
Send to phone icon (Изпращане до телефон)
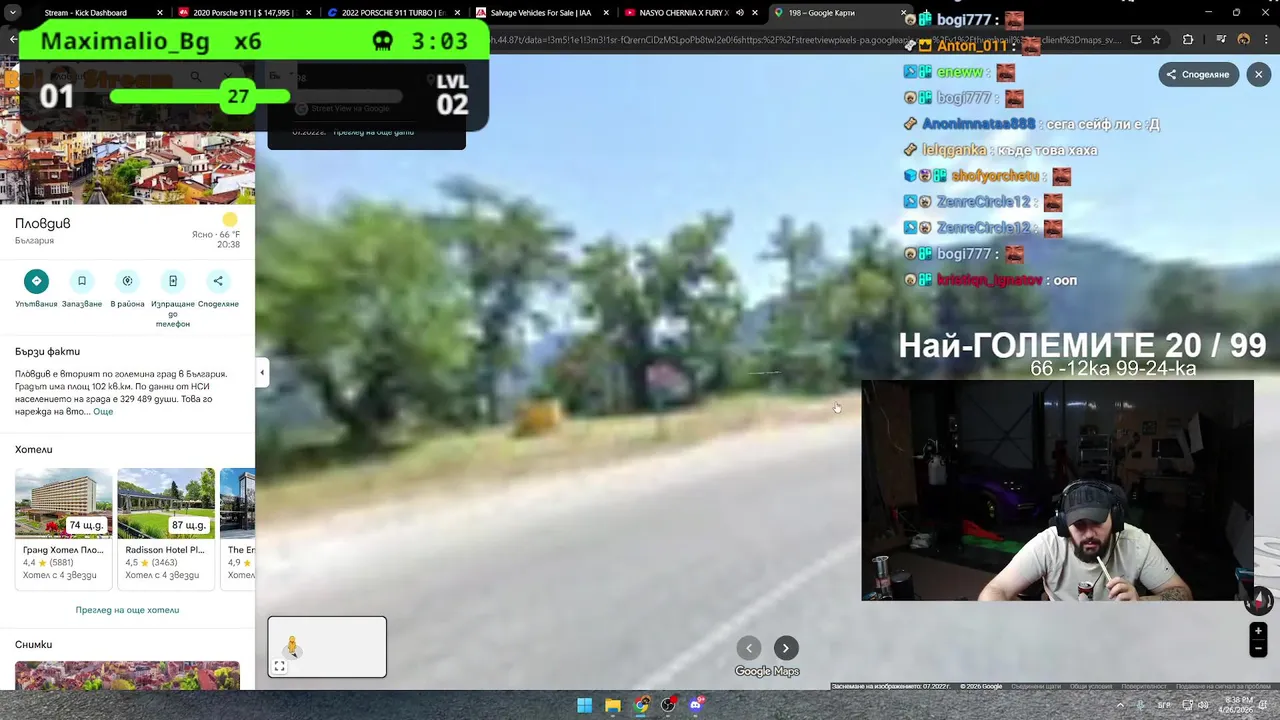(x=173, y=281)
